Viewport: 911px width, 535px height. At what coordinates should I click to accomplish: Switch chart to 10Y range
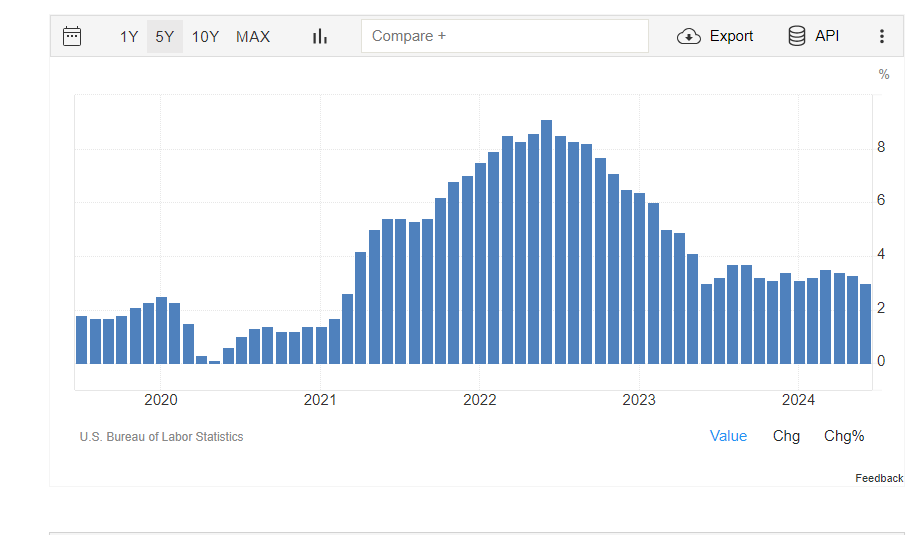[x=205, y=37]
